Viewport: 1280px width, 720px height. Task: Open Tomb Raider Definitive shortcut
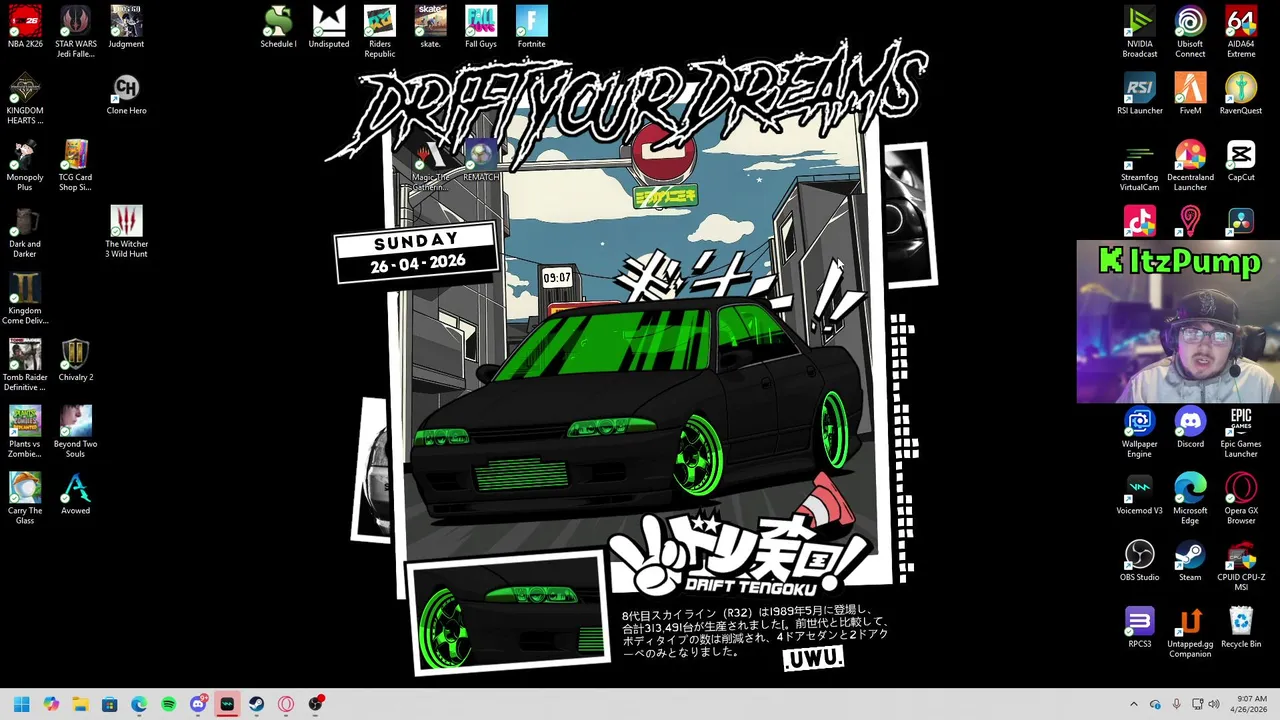pos(25,365)
